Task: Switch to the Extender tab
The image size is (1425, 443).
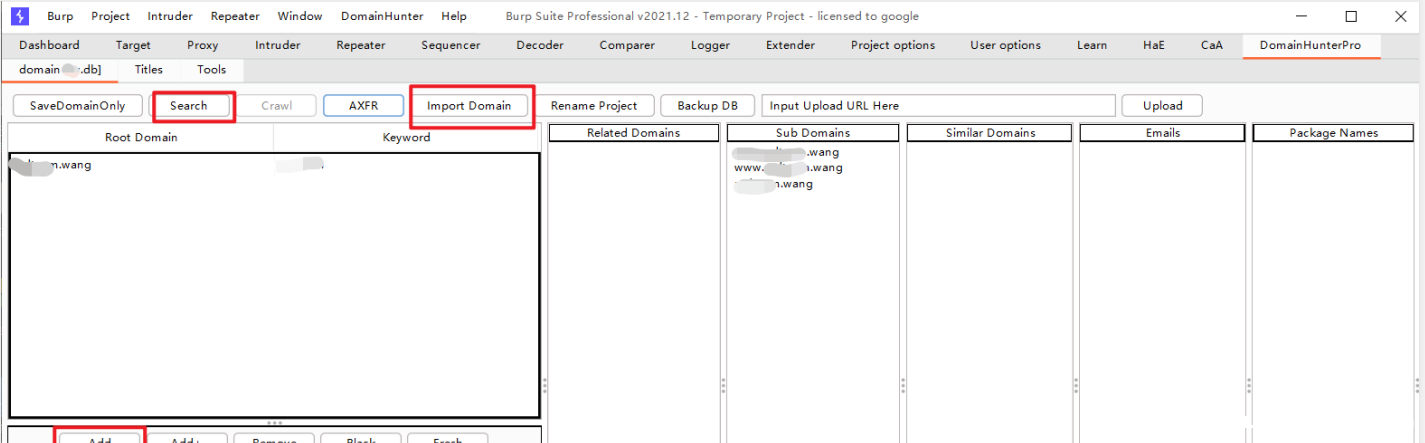Action: 790,45
